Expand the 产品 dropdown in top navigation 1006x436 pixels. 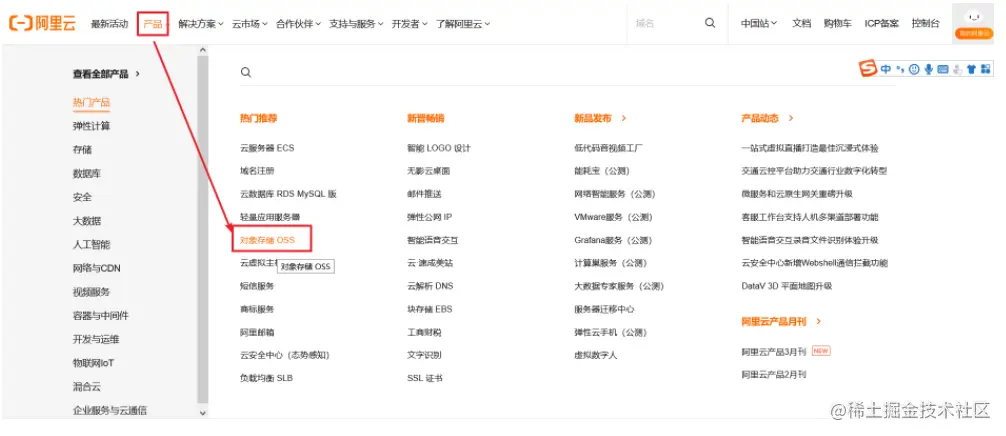153,24
